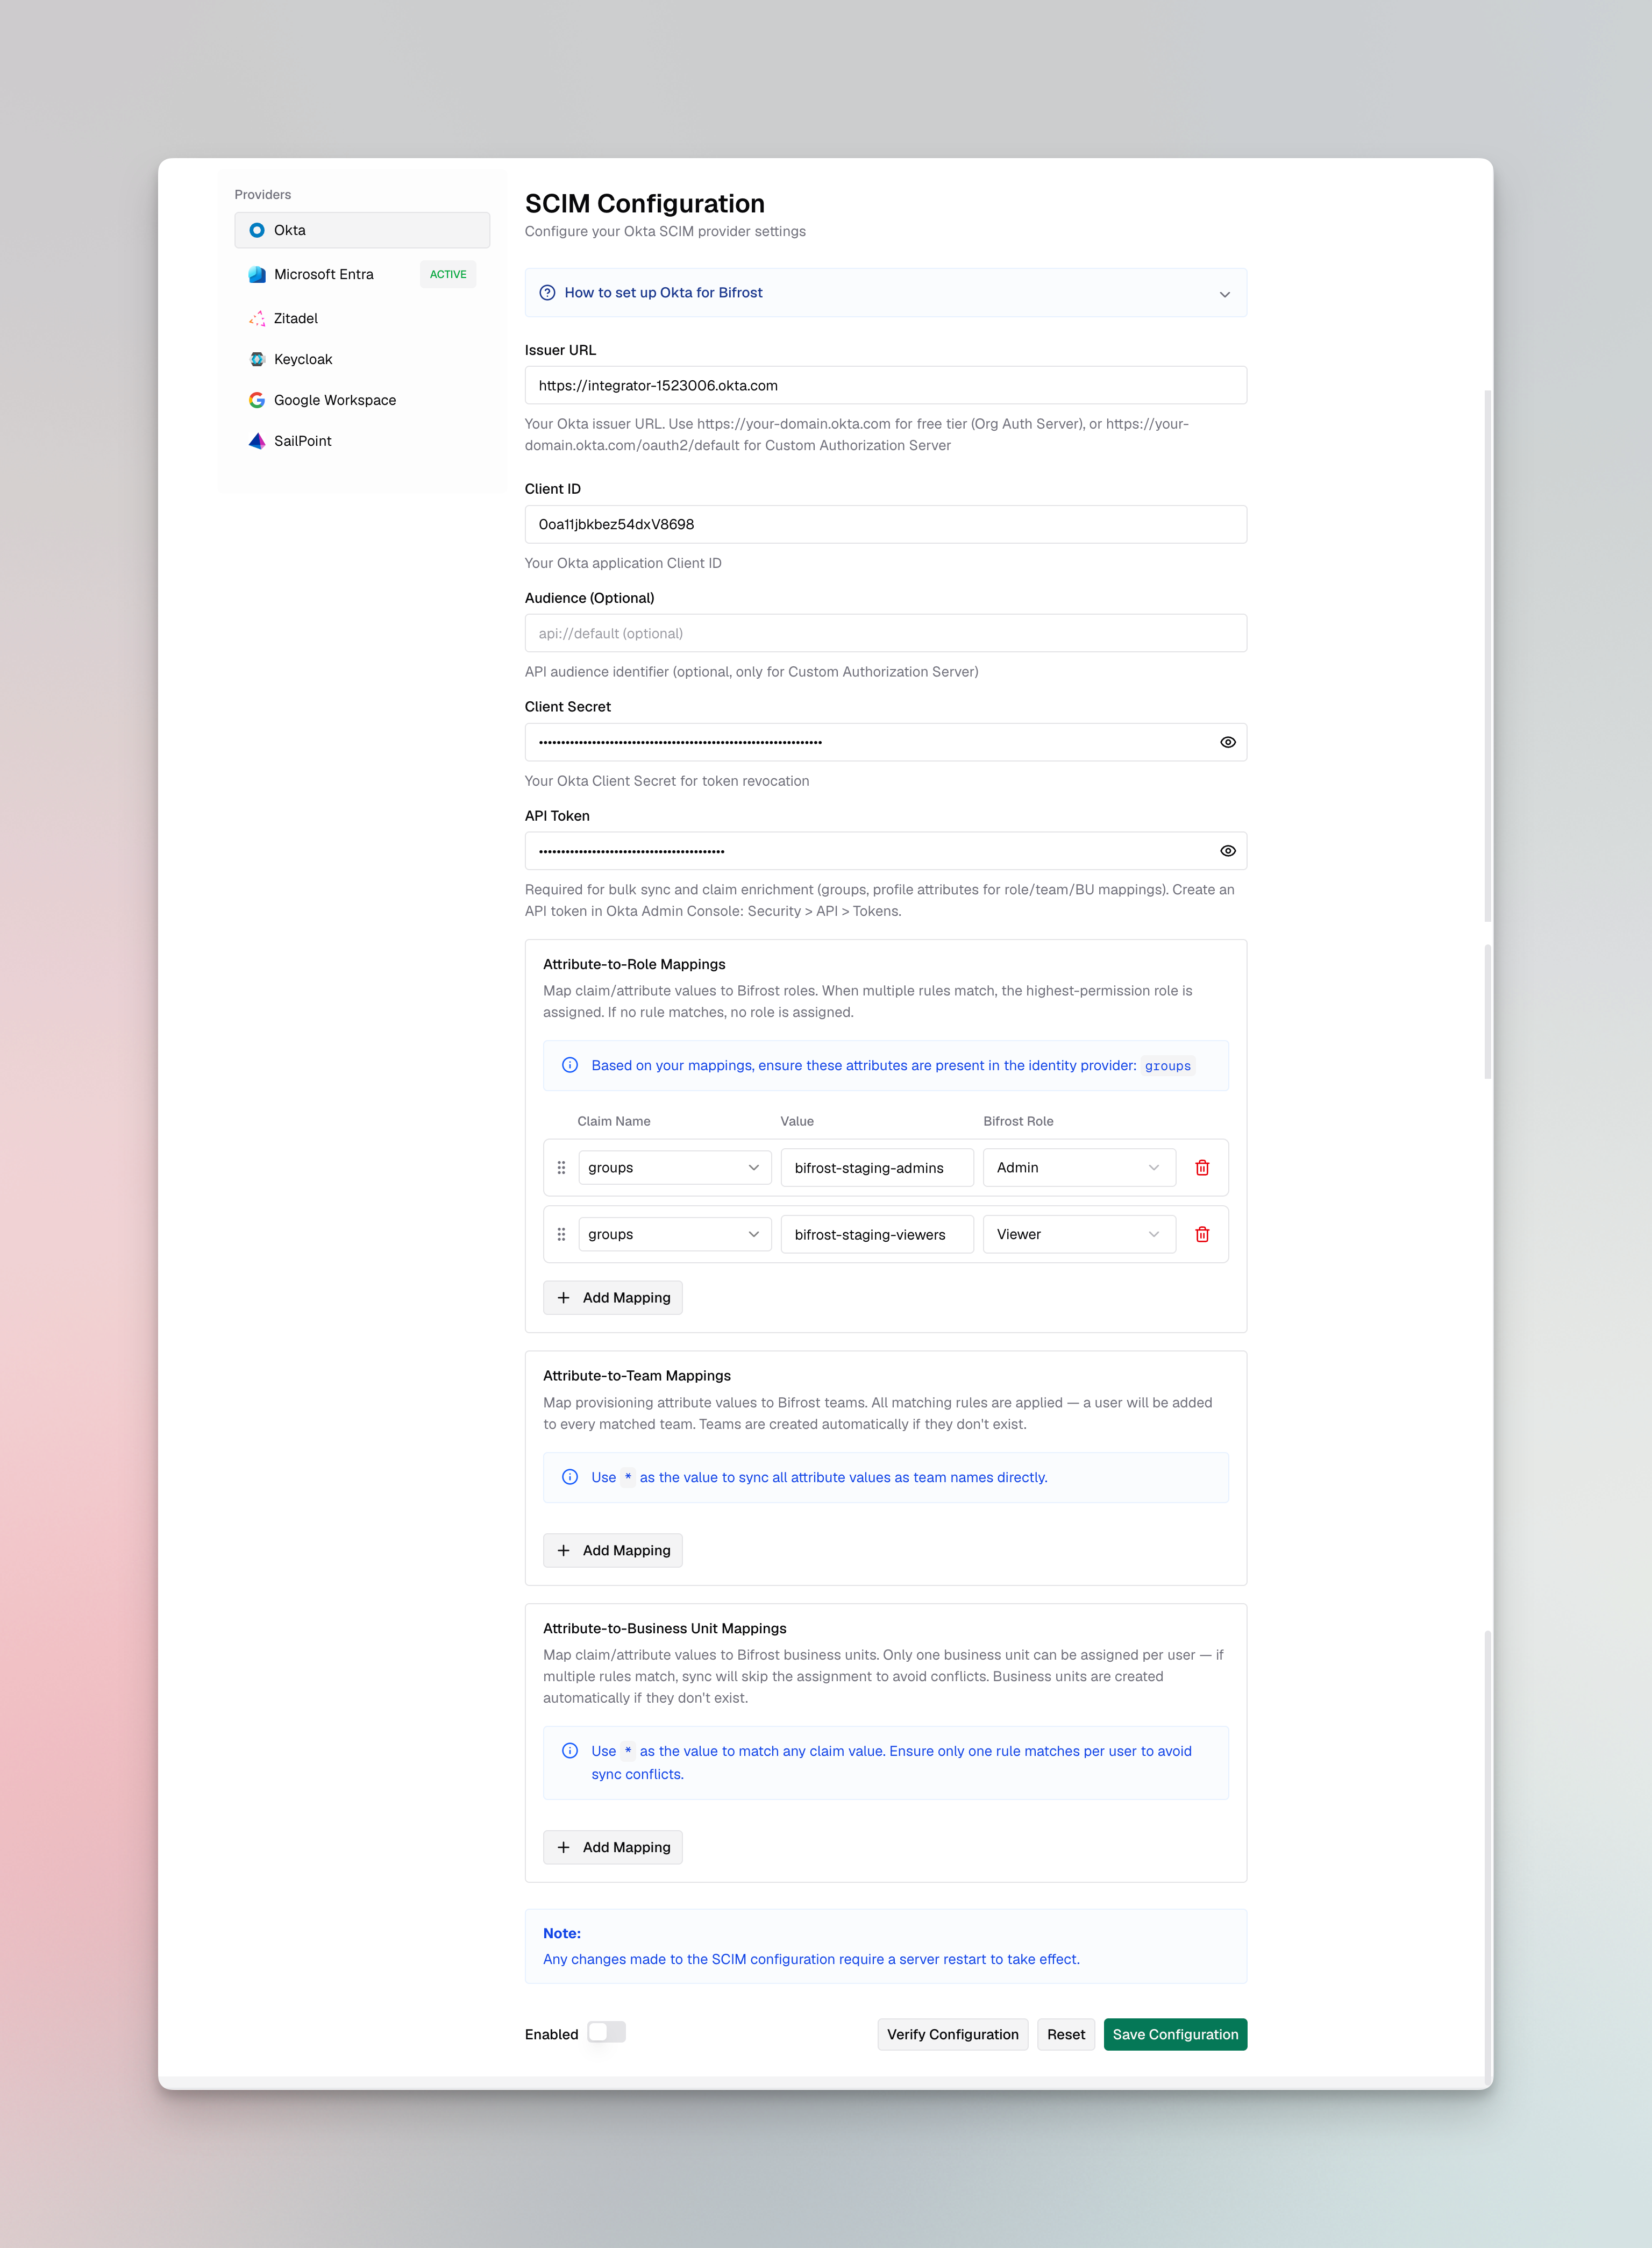The width and height of the screenshot is (1652, 2248).
Task: Edit the bifrost-staging-viewers value field
Action: (x=877, y=1234)
